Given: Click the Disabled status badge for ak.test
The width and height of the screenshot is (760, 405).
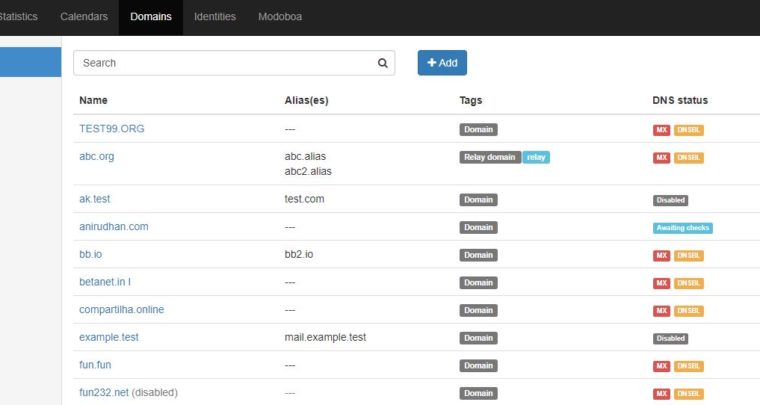Looking at the screenshot, I should (670, 200).
